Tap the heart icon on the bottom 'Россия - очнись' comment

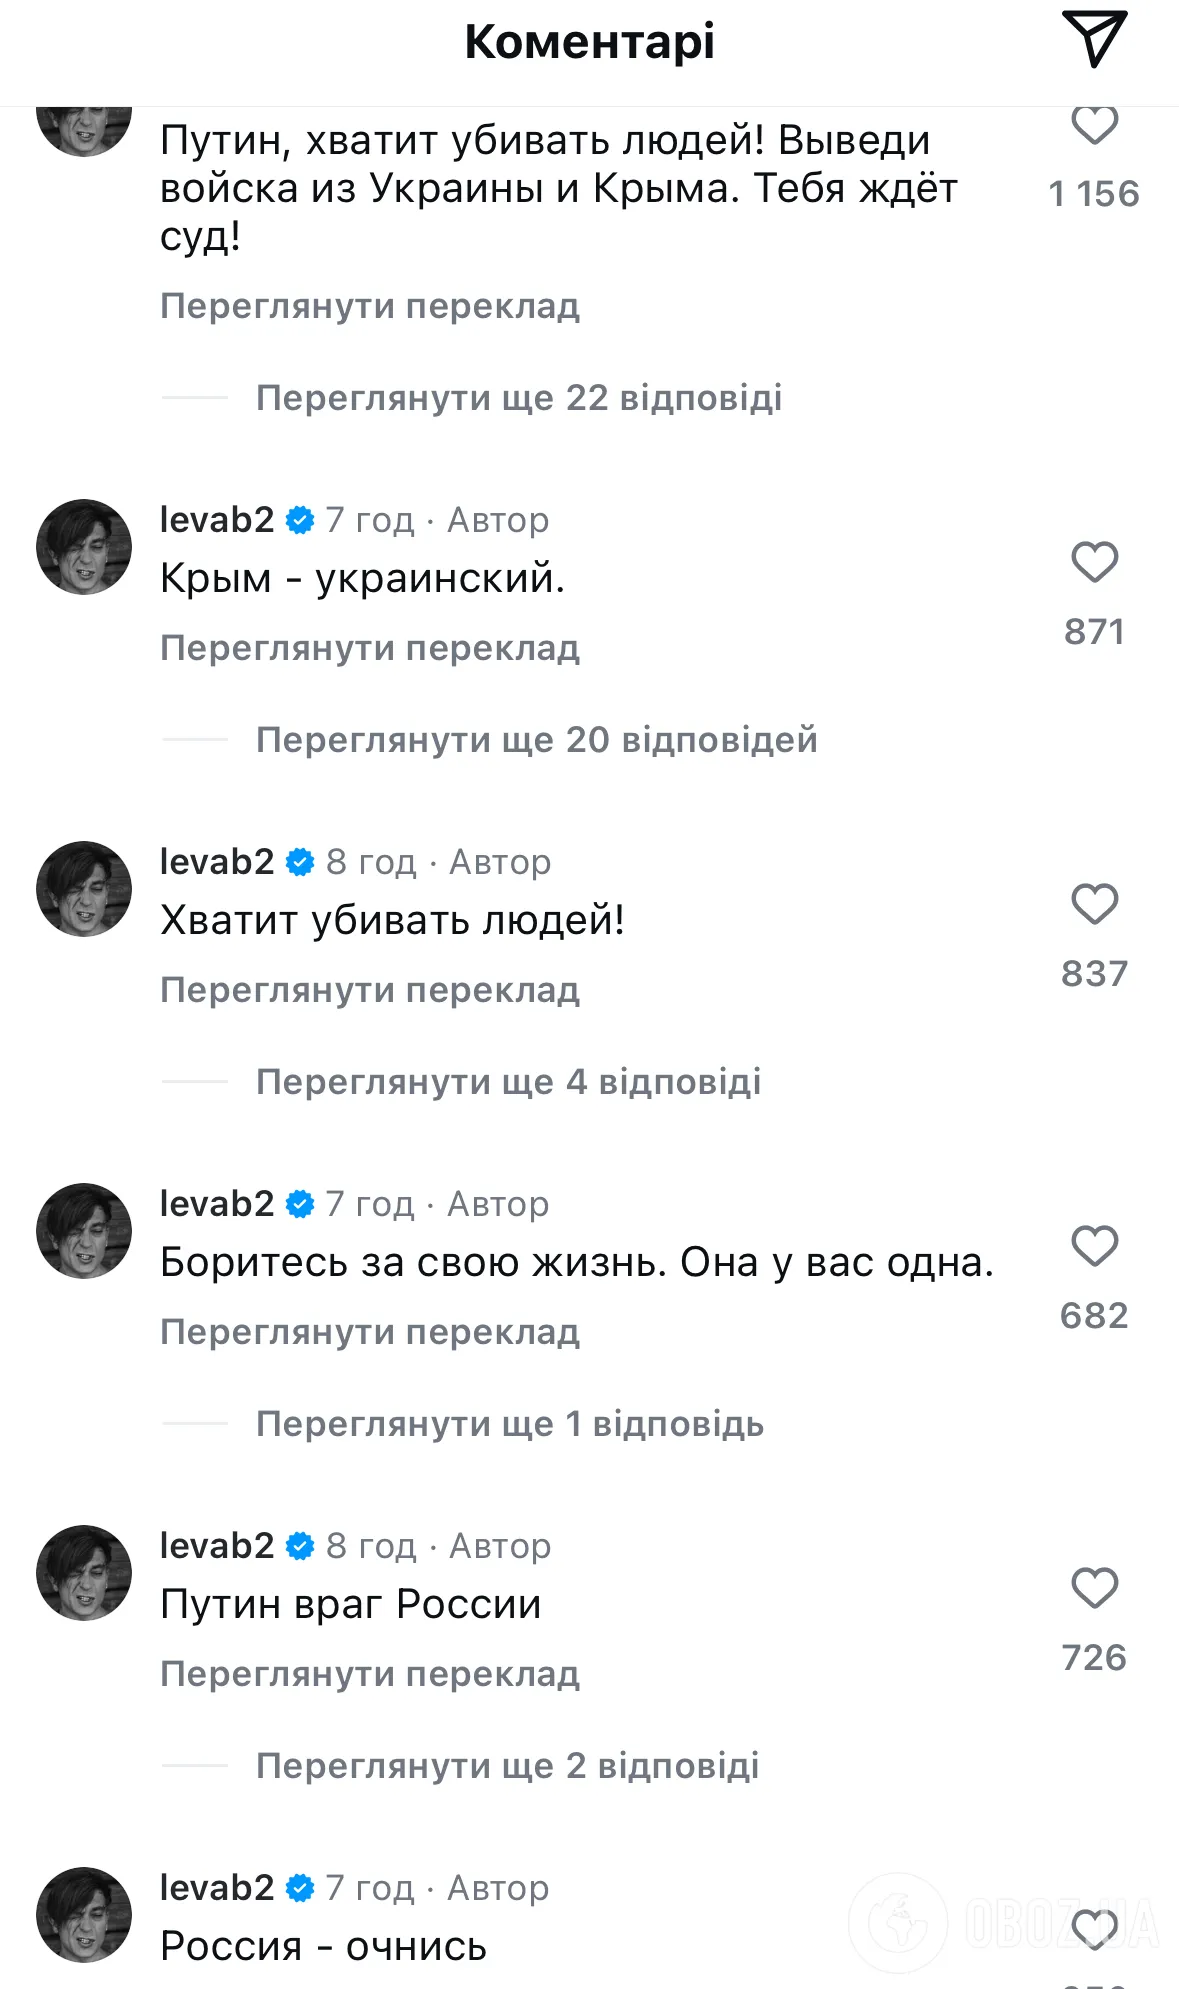[1093, 1930]
